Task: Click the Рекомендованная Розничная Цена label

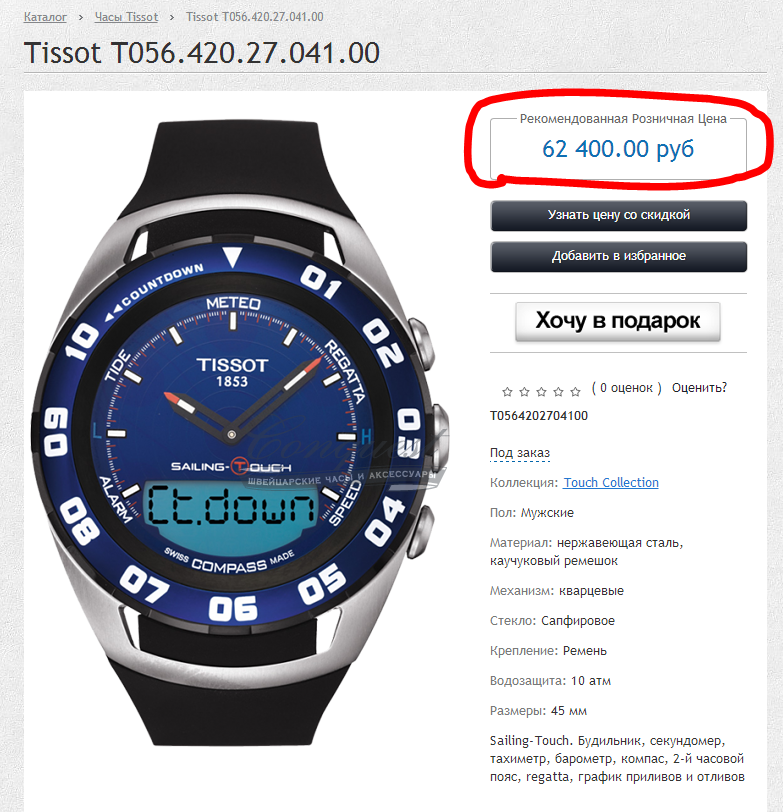Action: coord(623,119)
